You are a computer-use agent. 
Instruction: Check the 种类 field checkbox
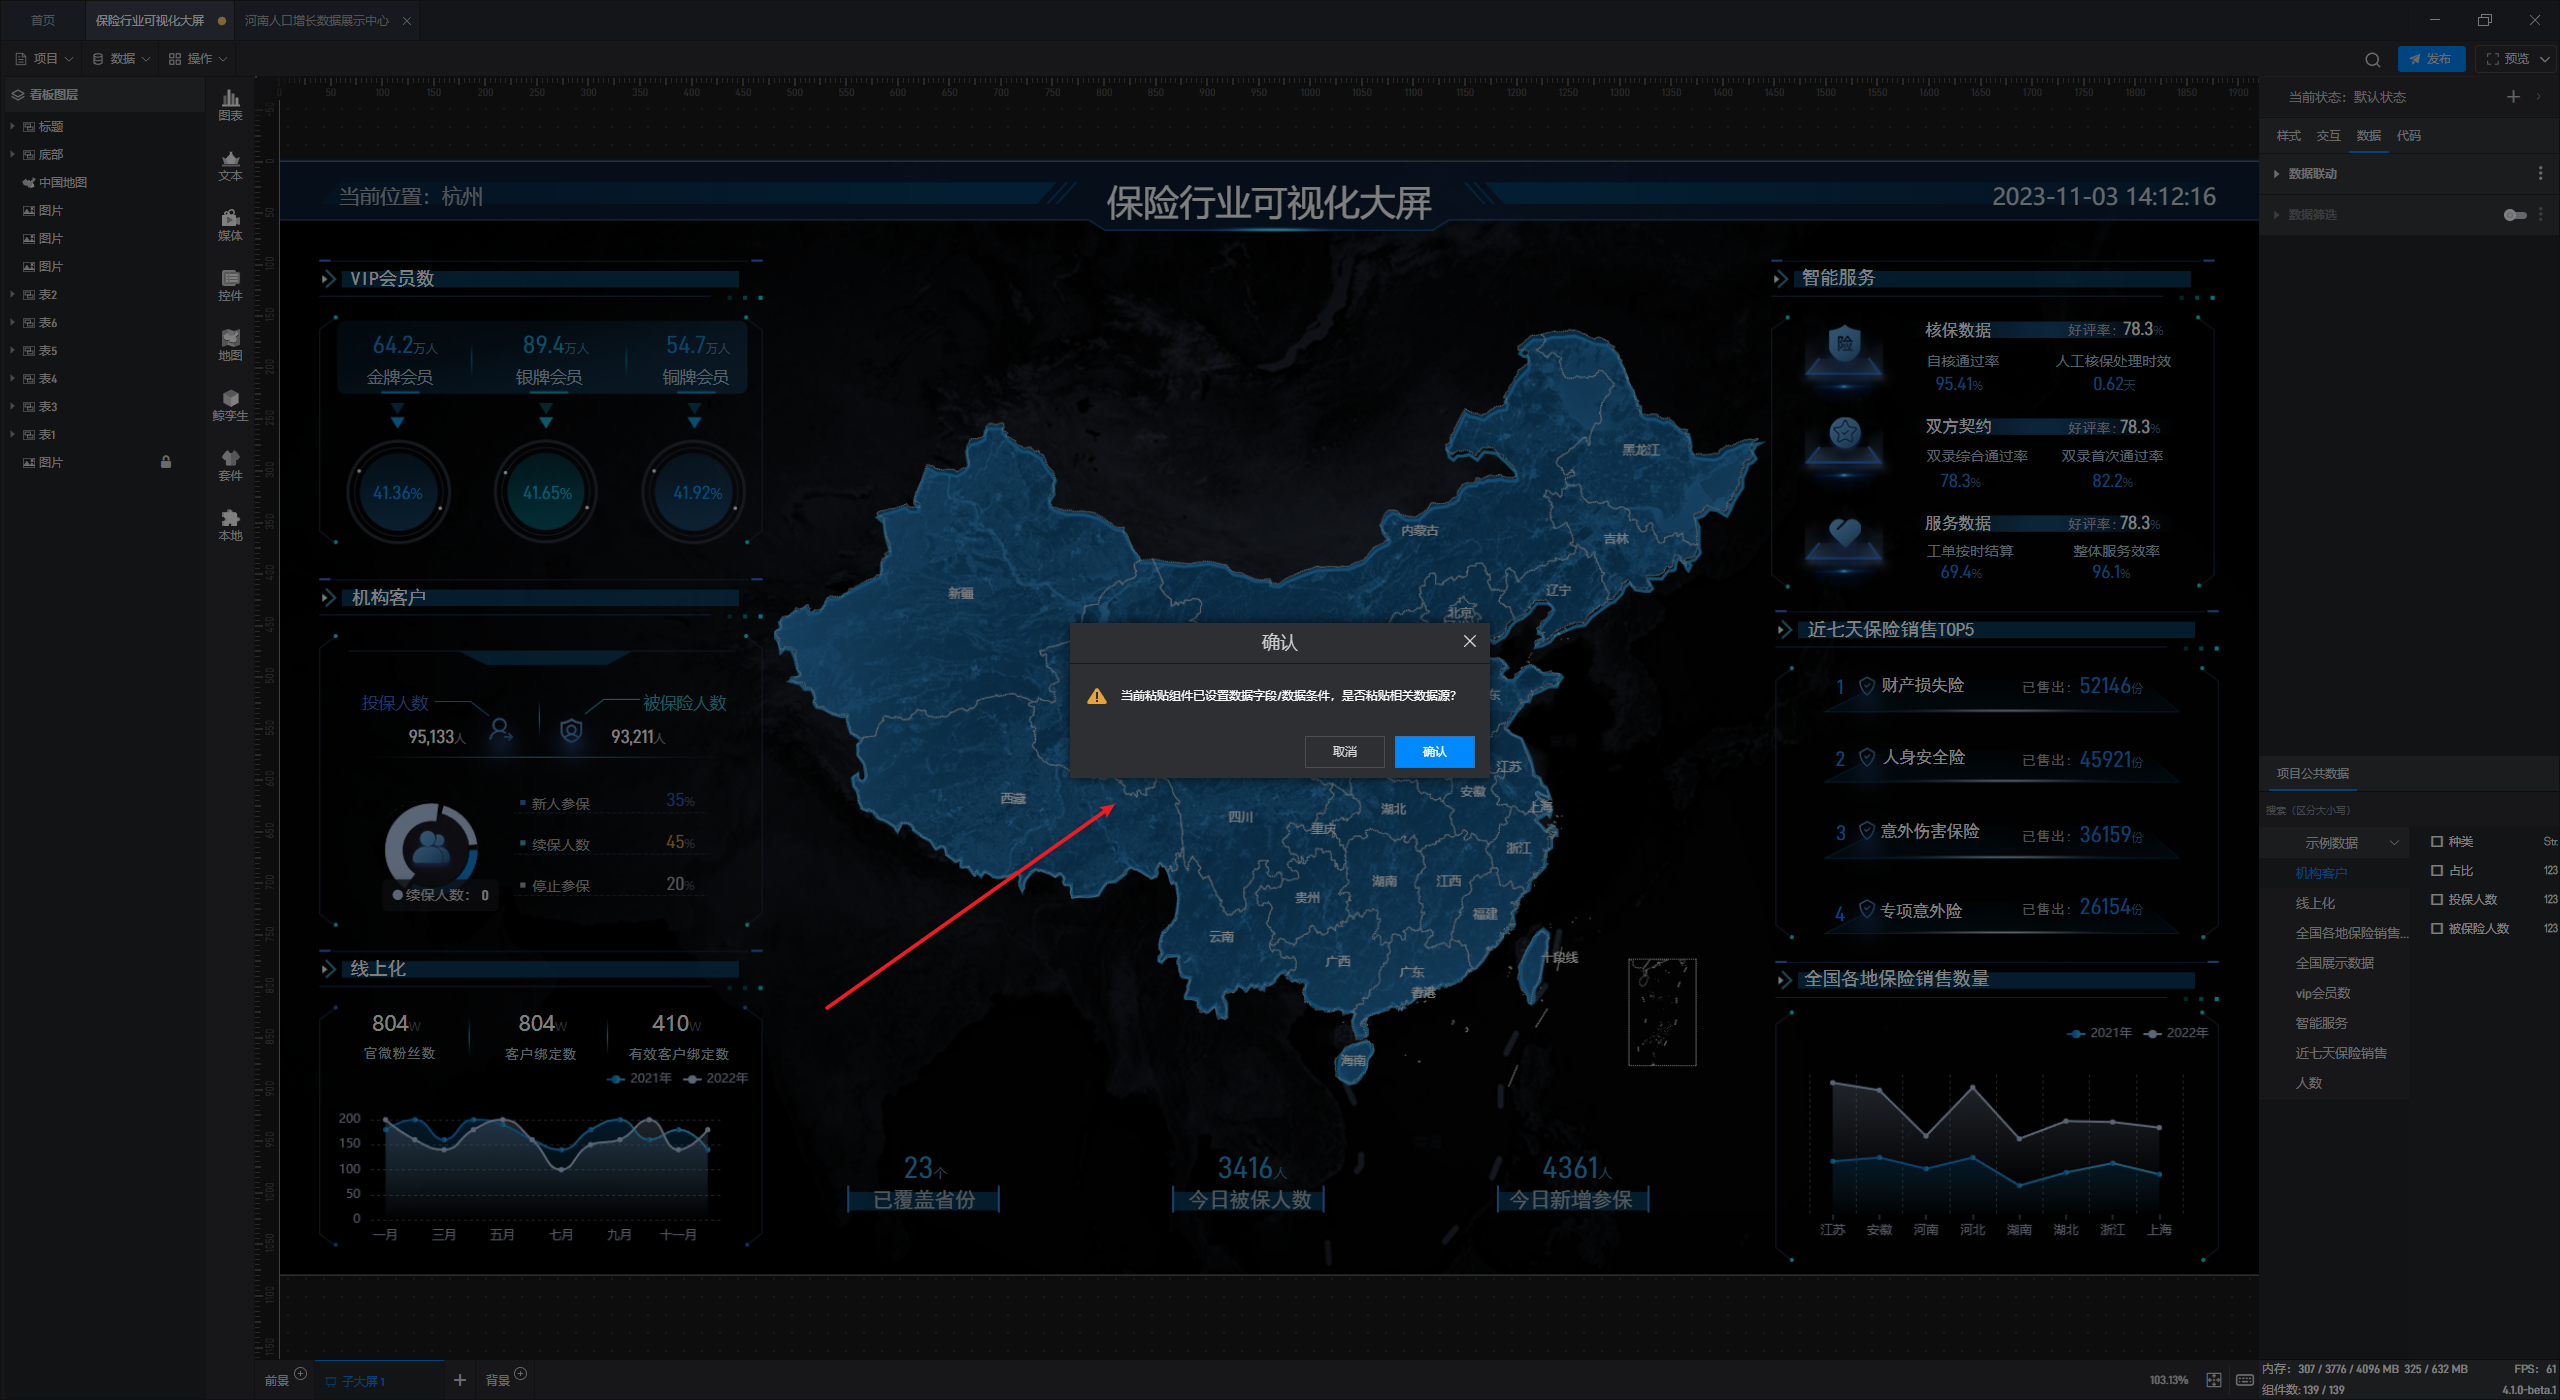point(2437,841)
